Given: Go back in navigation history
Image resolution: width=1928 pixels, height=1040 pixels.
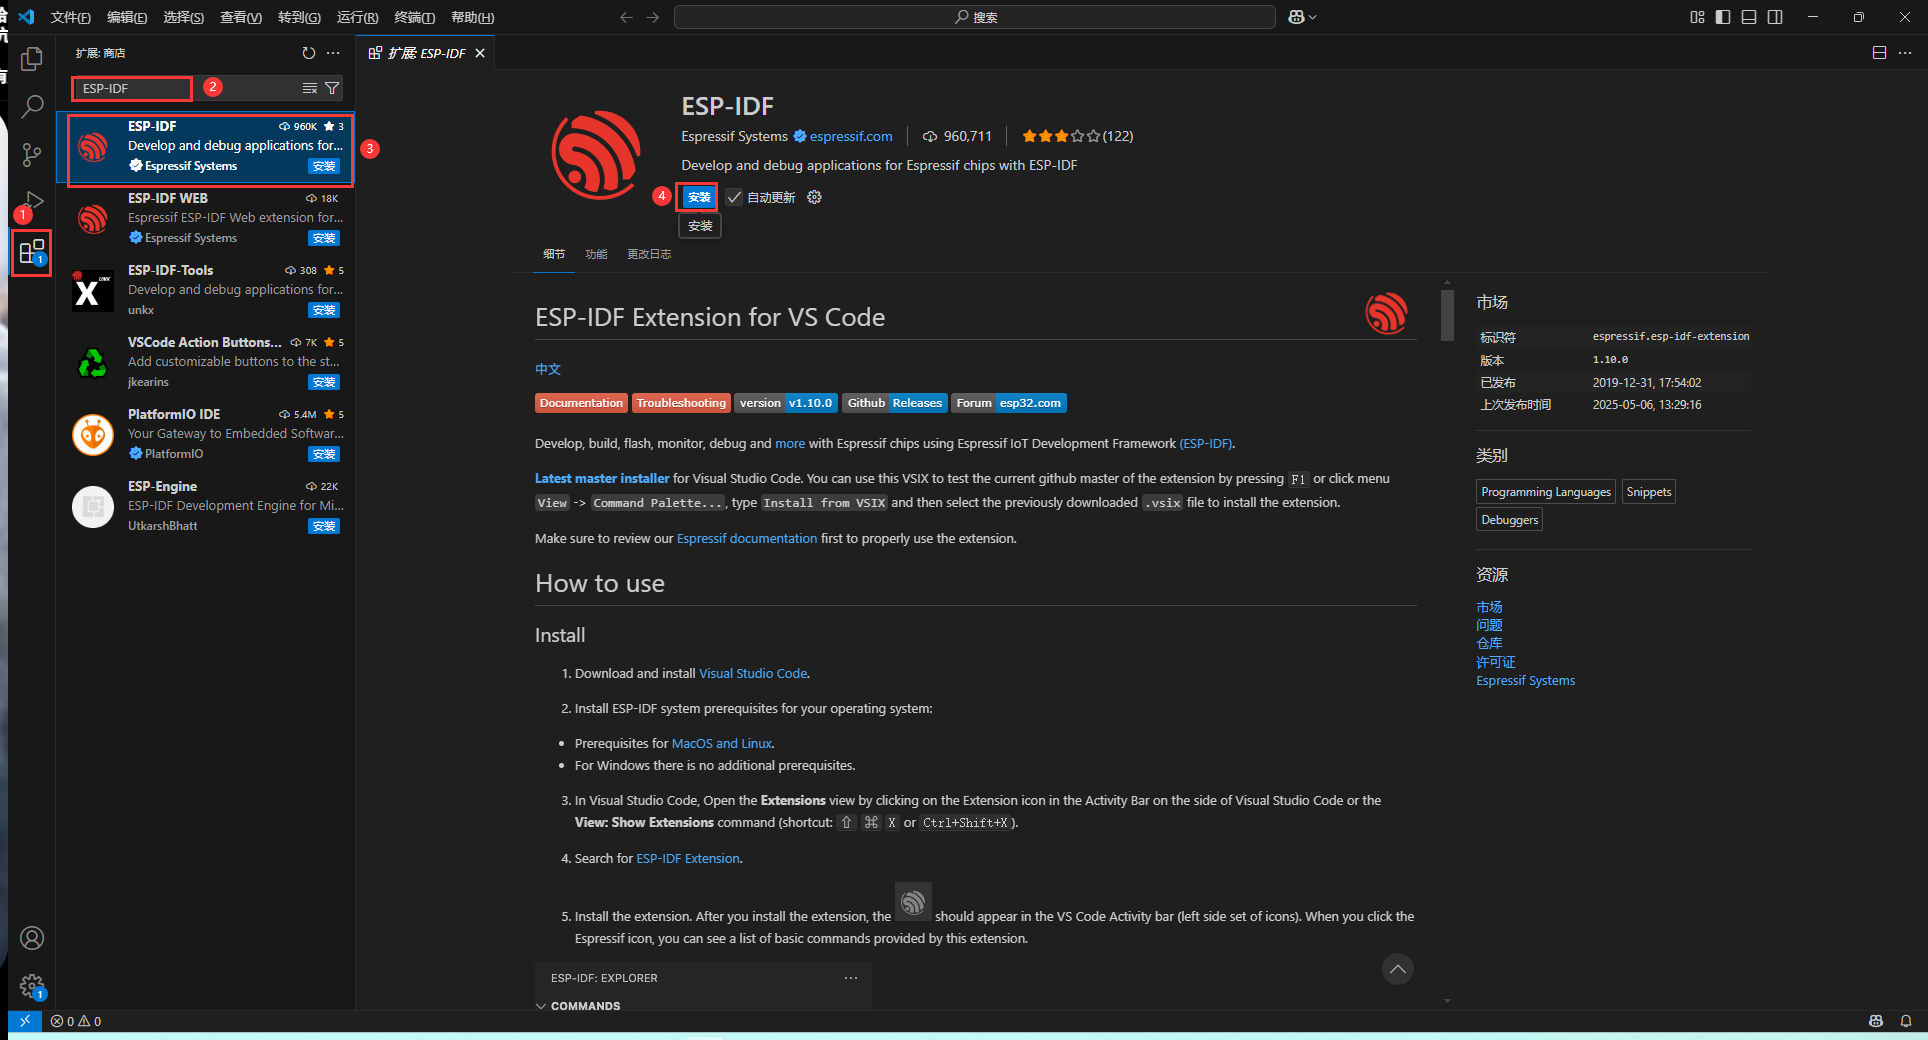Looking at the screenshot, I should [x=626, y=17].
